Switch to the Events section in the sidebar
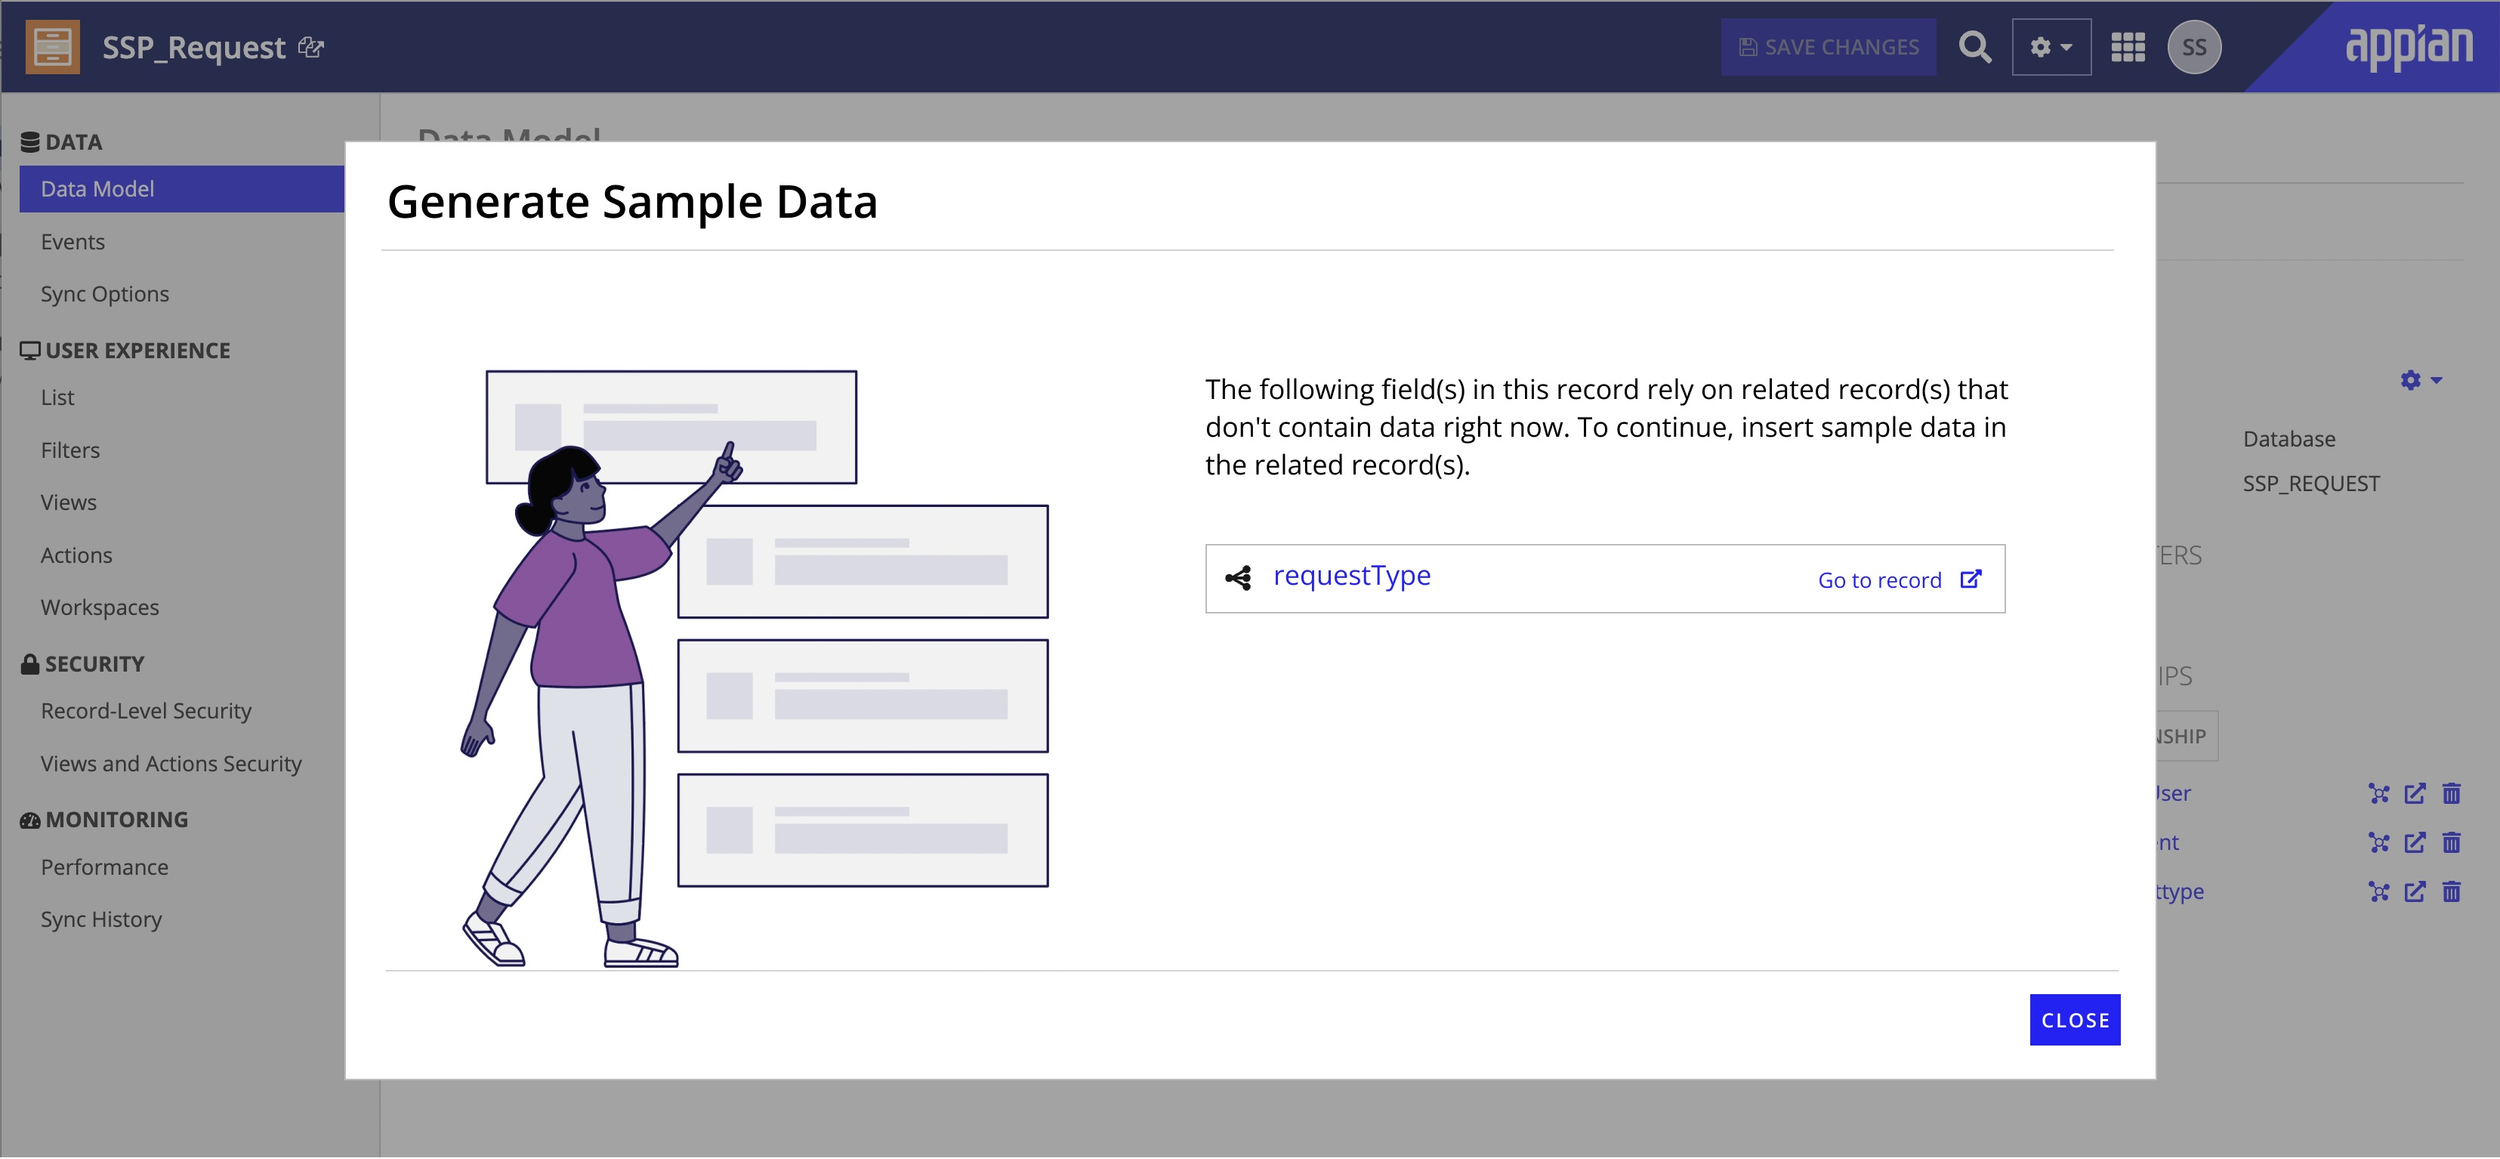 pyautogui.click(x=73, y=241)
